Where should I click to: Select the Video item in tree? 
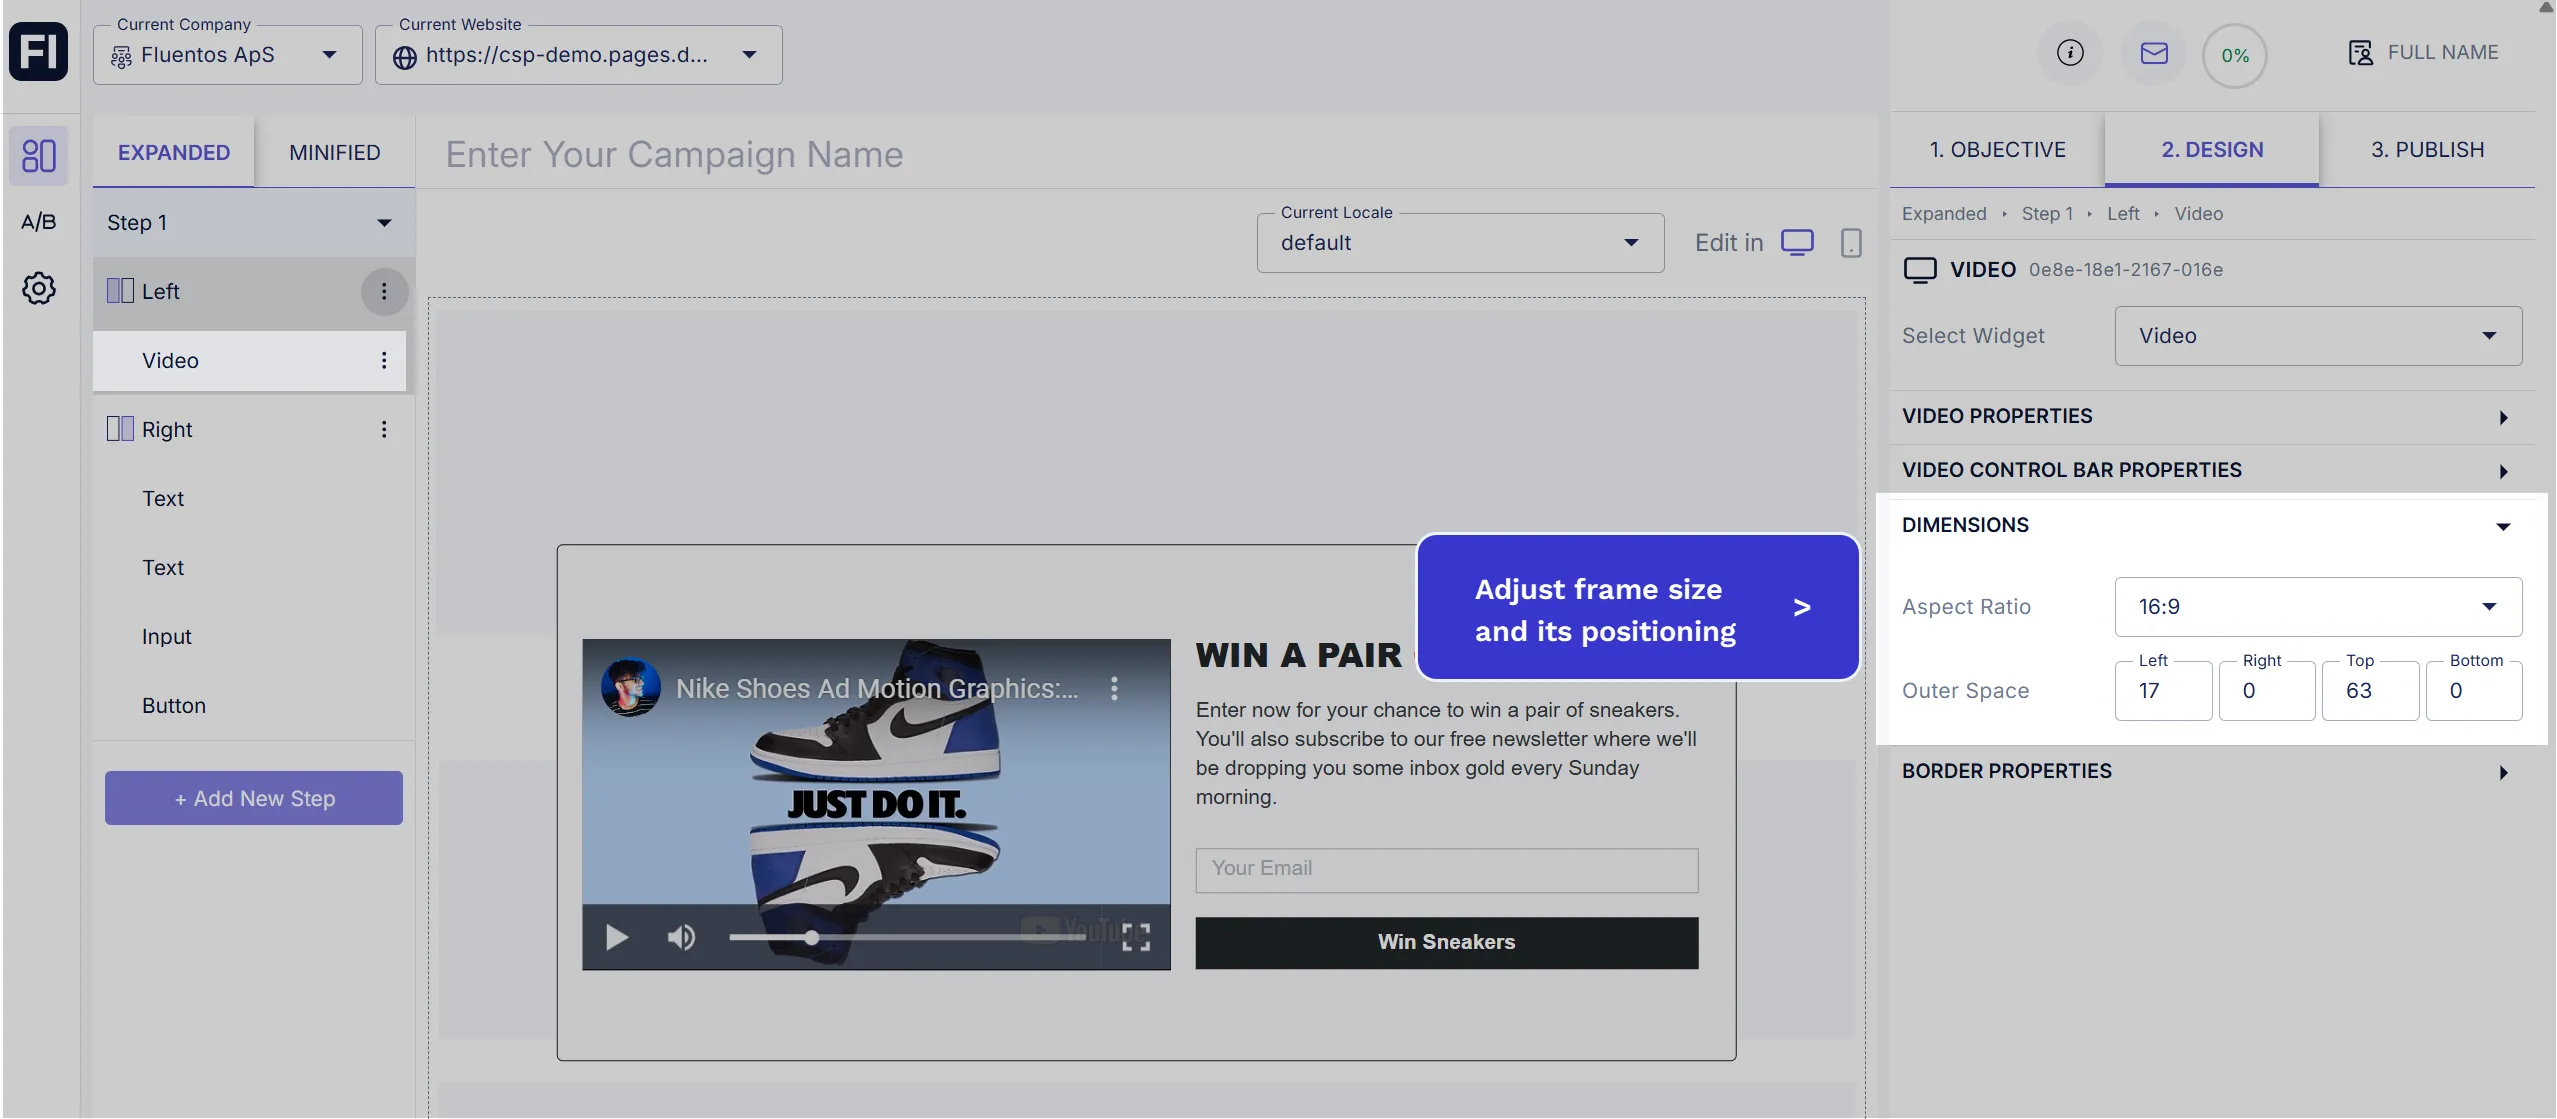point(250,360)
